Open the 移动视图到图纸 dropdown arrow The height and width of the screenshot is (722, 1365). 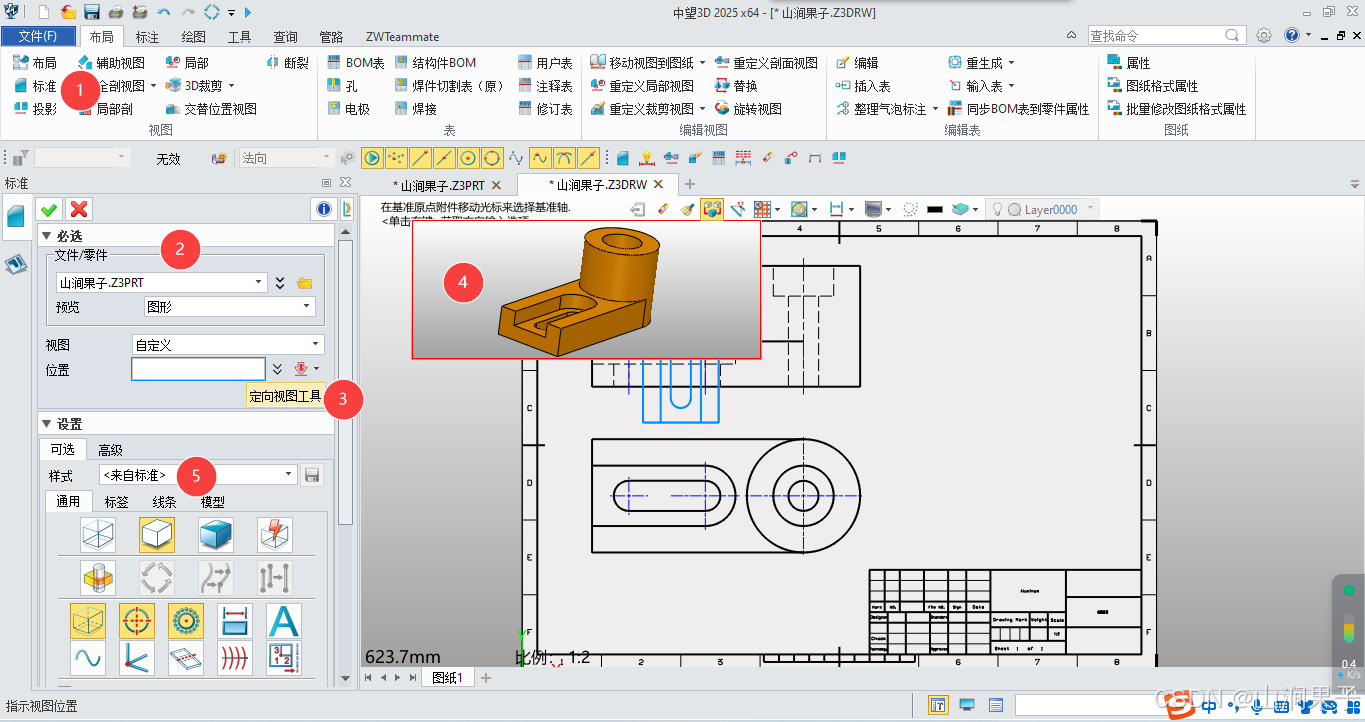click(702, 62)
